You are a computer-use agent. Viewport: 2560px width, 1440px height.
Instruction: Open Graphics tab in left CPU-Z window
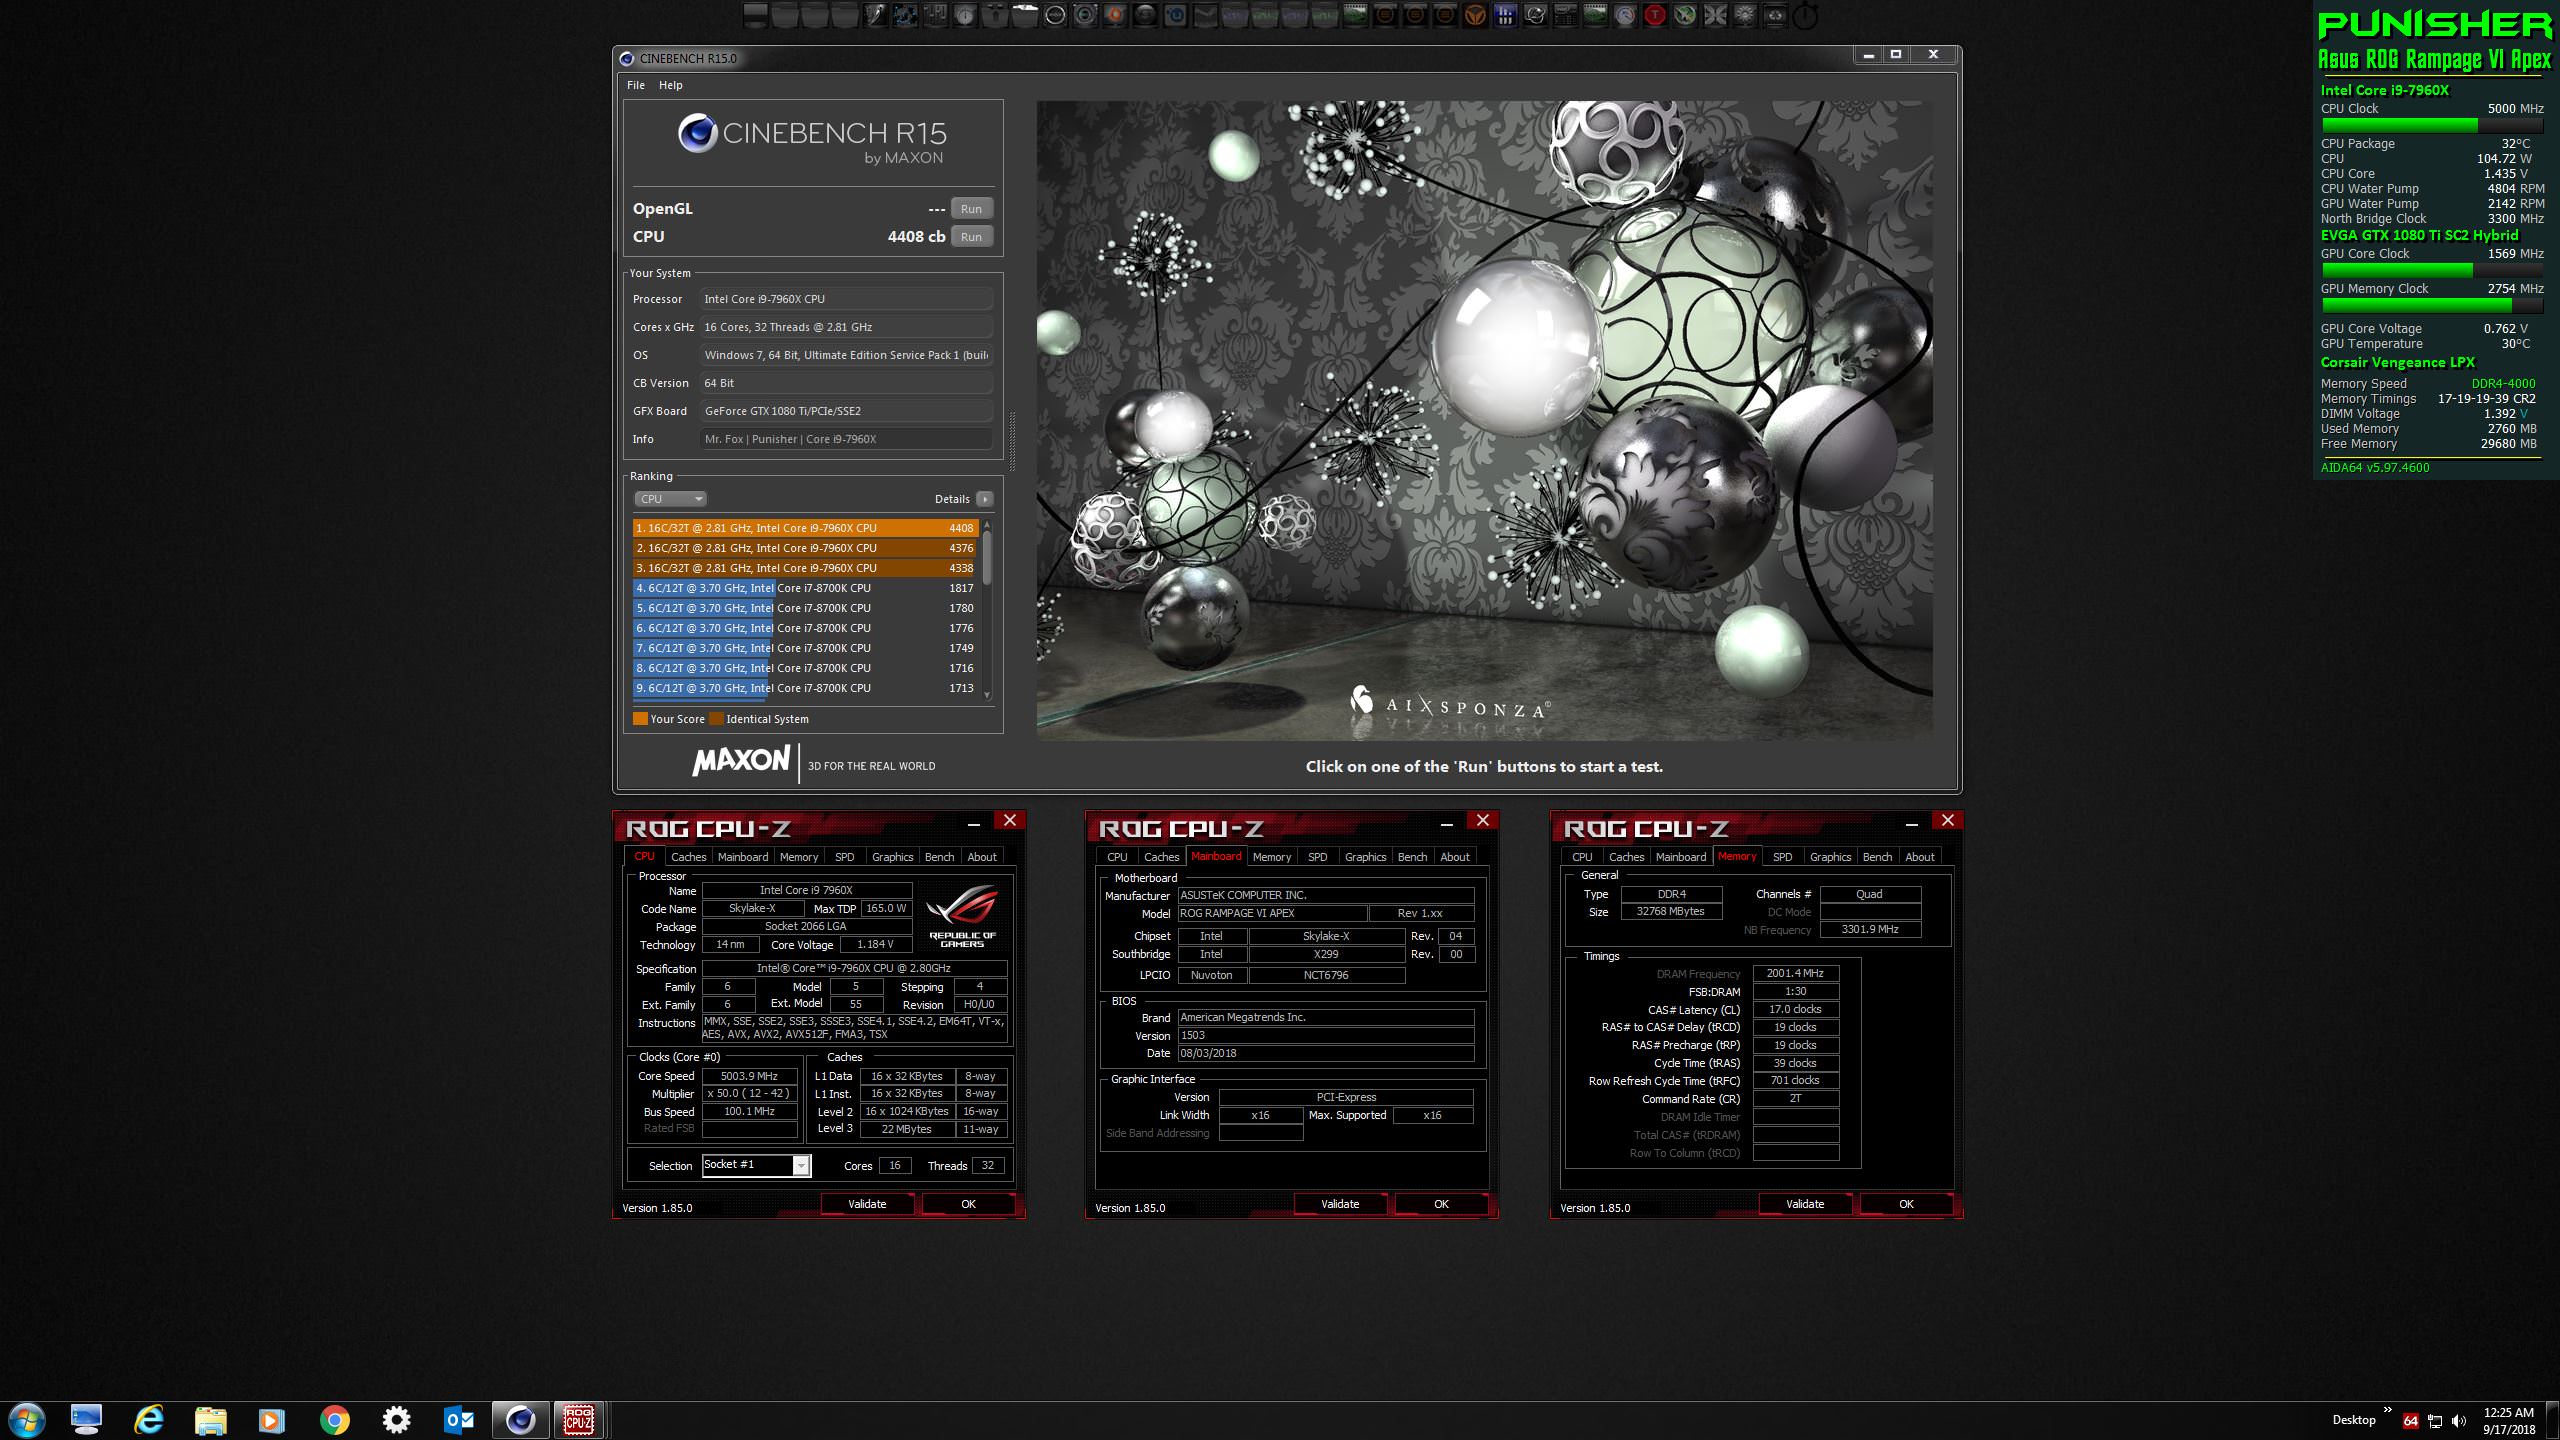(x=892, y=857)
